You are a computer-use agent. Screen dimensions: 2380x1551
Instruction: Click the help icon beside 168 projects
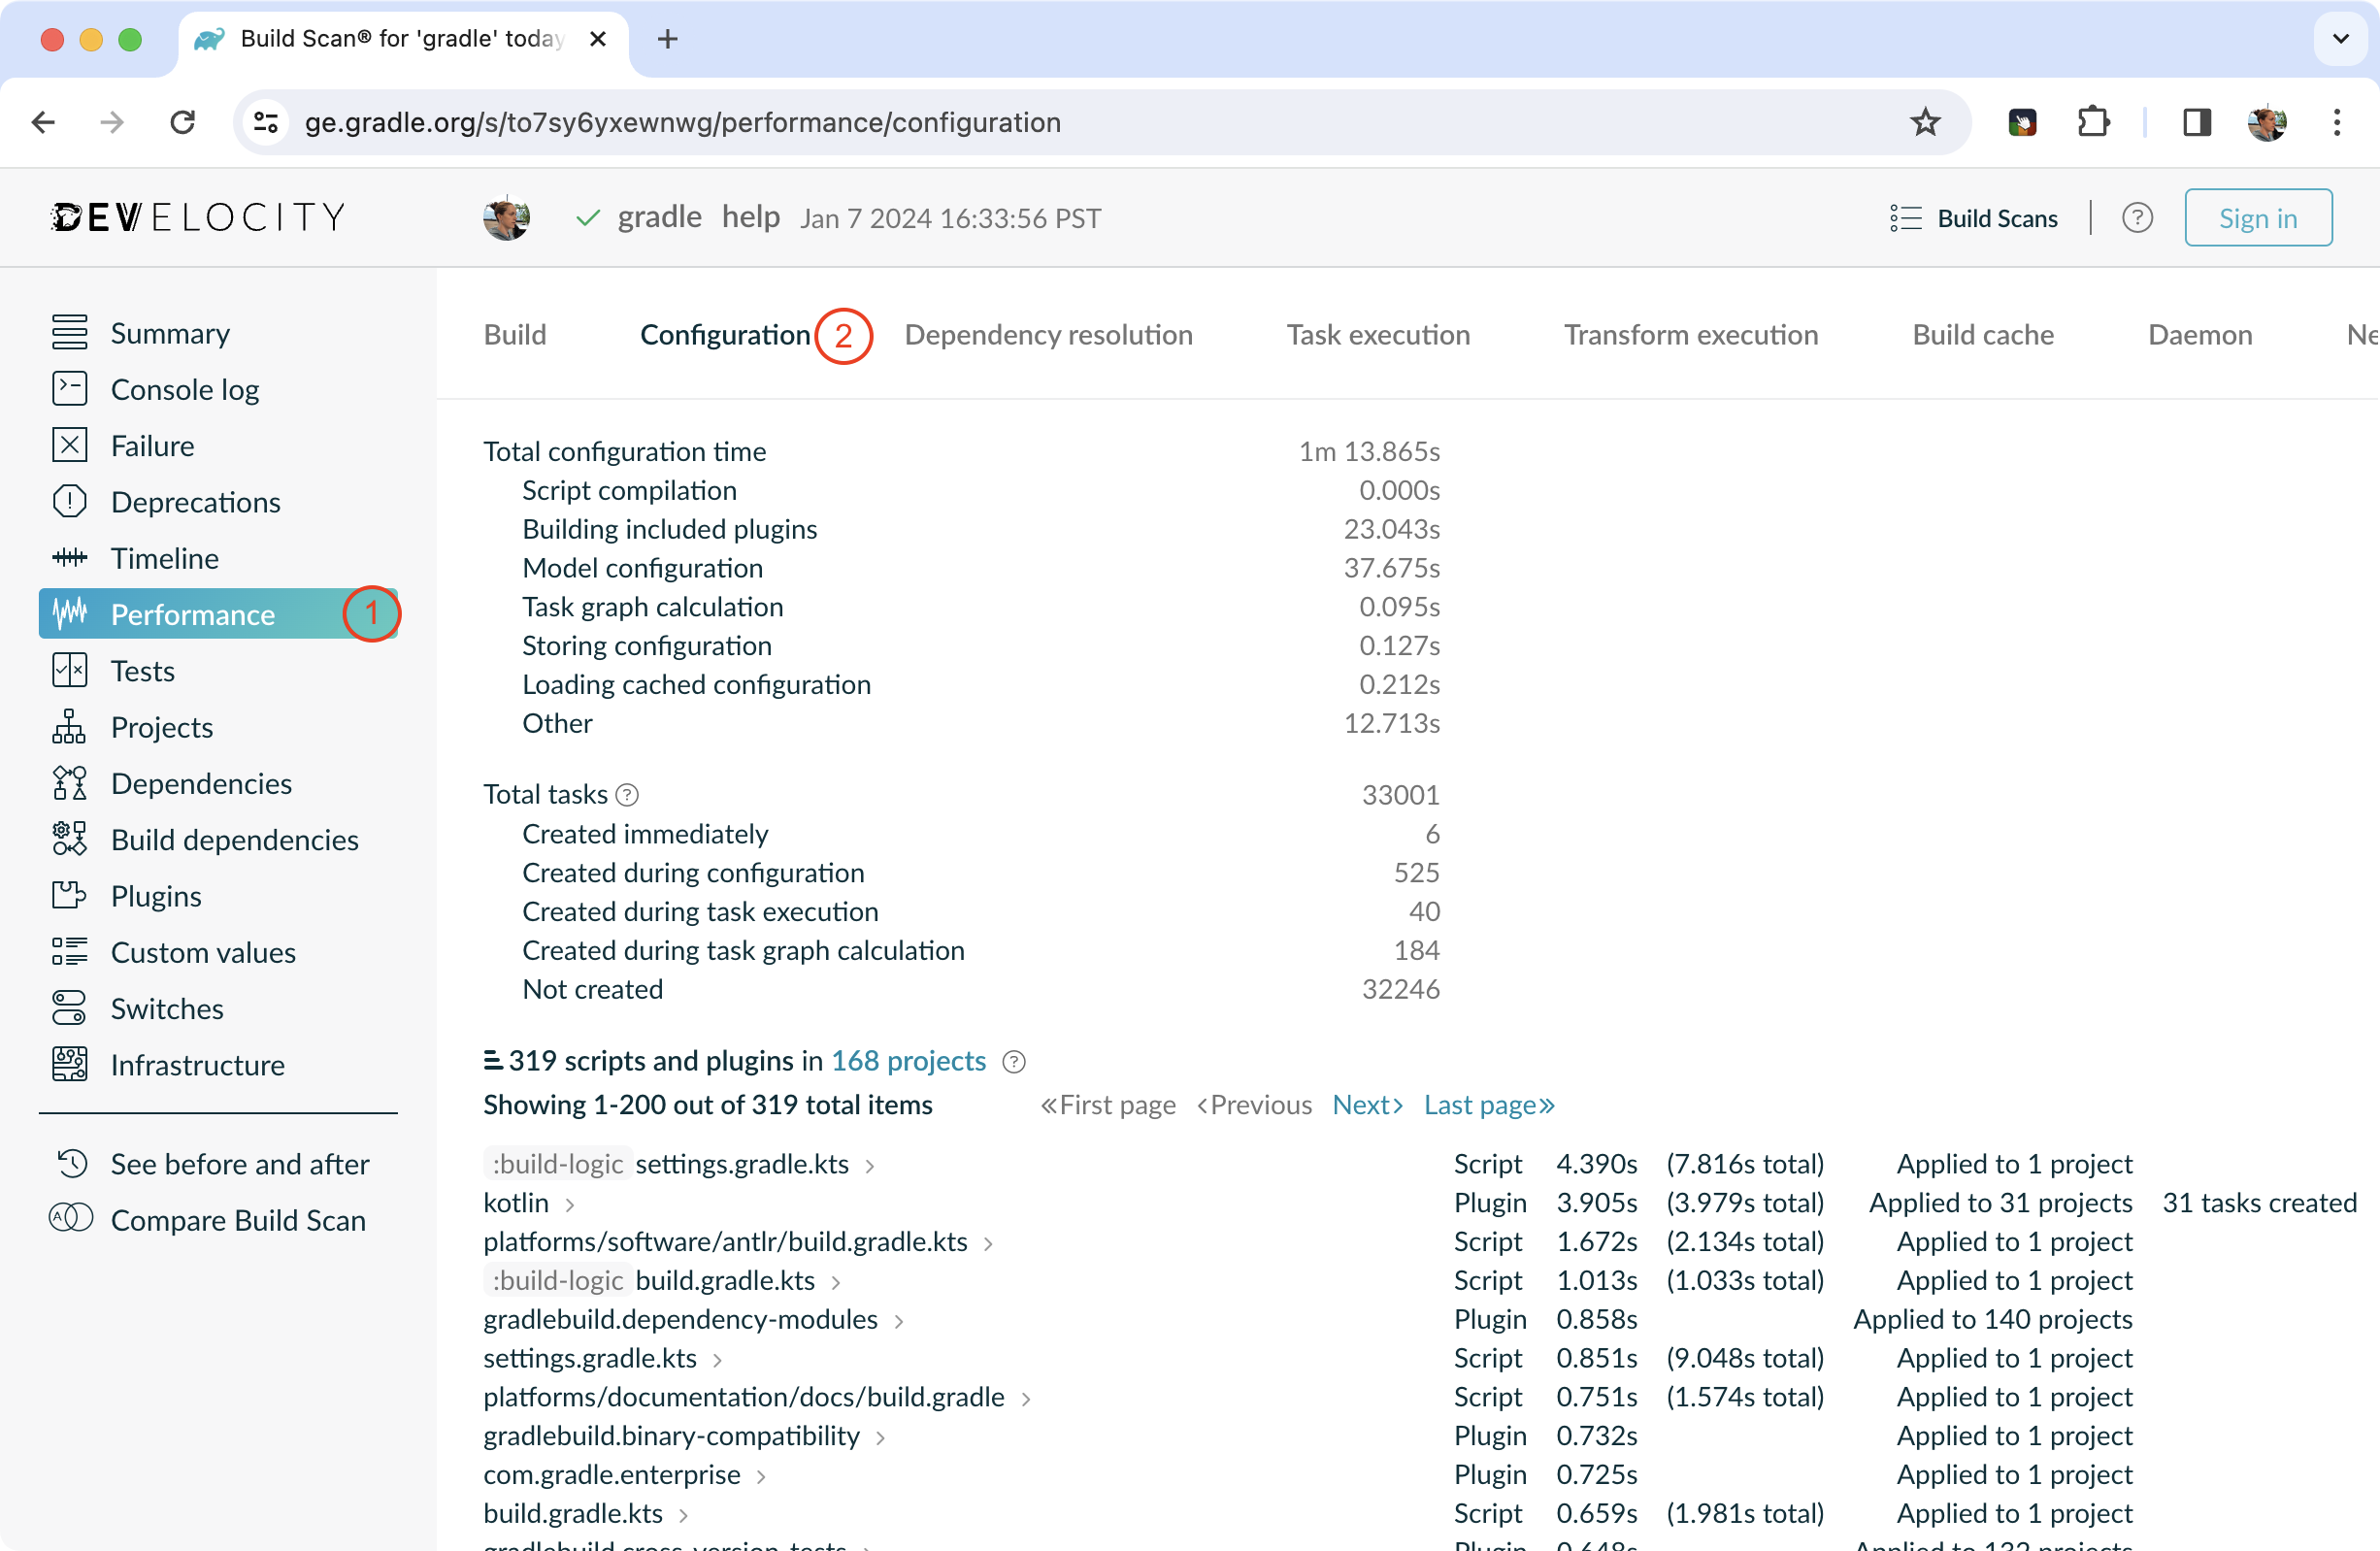1014,1062
